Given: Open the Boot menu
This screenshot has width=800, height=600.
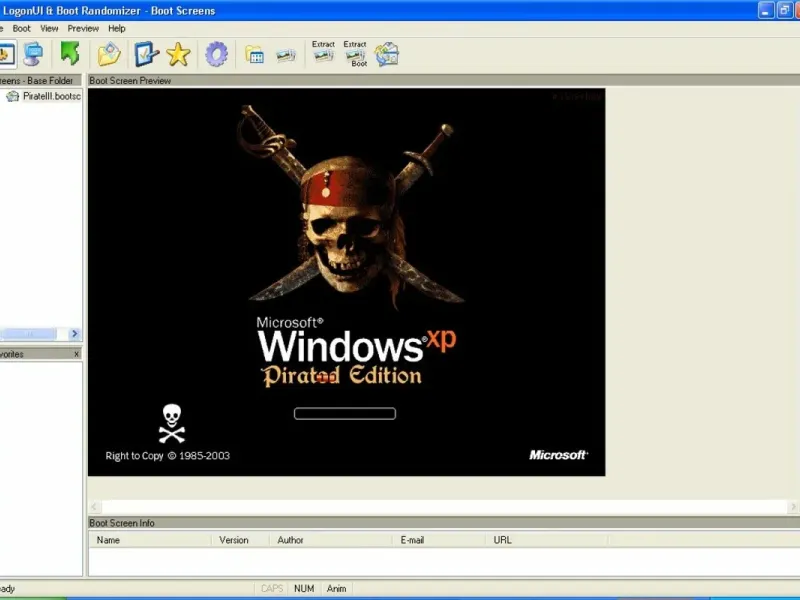Looking at the screenshot, I should 21,29.
